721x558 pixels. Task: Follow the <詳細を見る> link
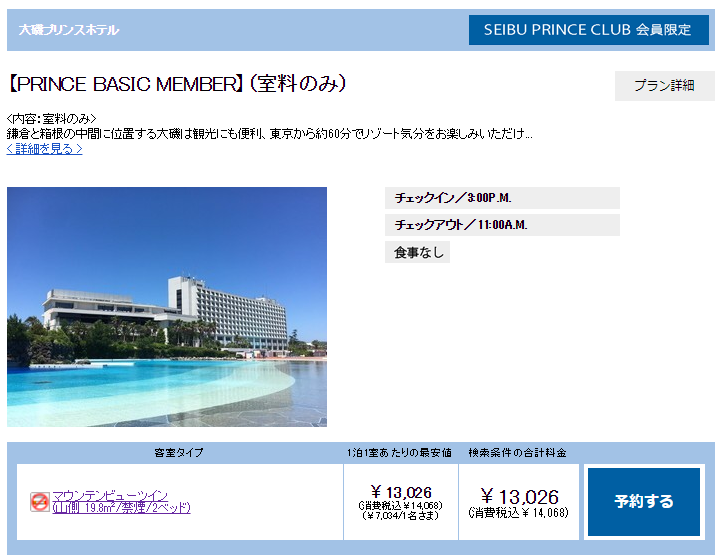click(45, 148)
